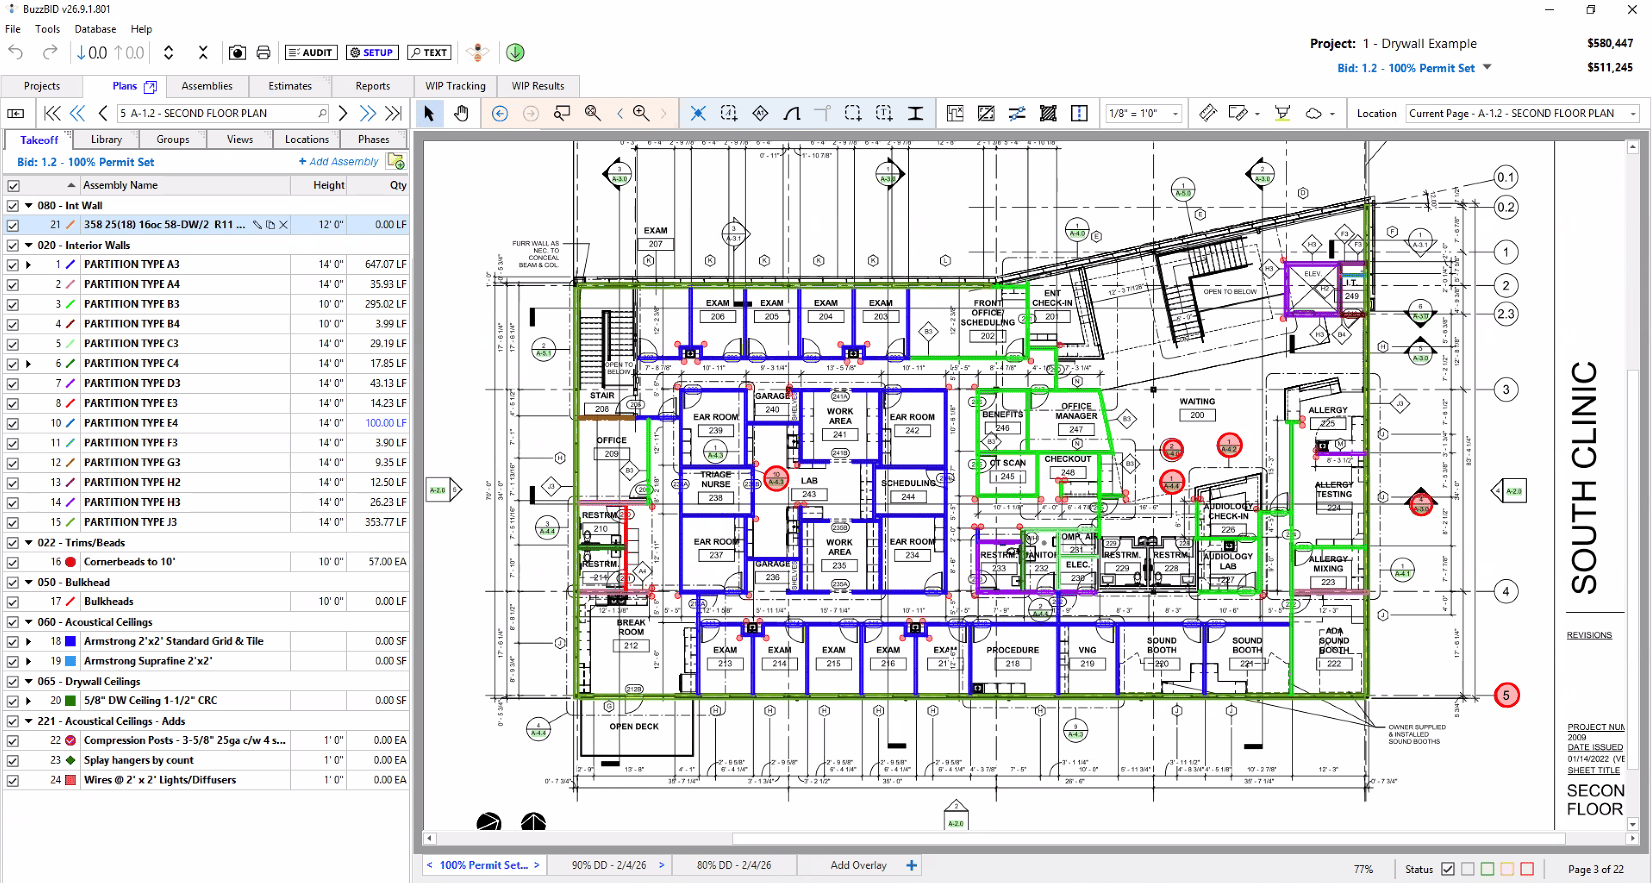This screenshot has width=1652, height=883.
Task: Select the arrow pointer tool
Action: tap(429, 113)
